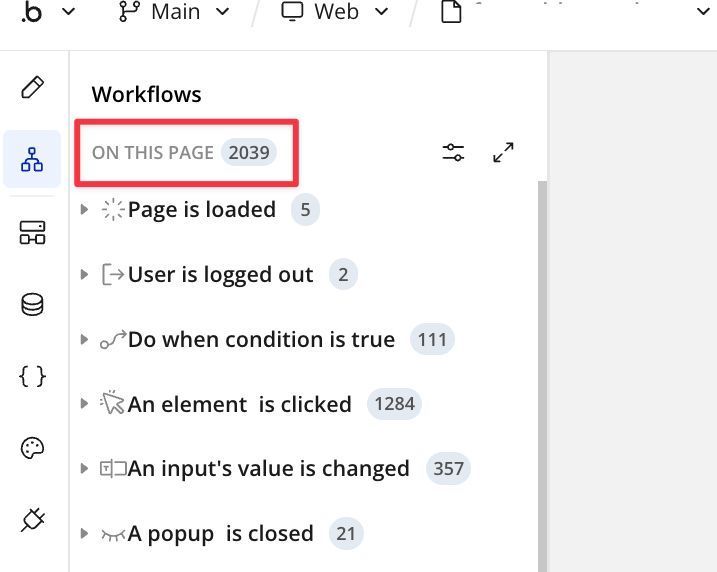
Task: Click the User is logged out label
Action: click(x=220, y=275)
